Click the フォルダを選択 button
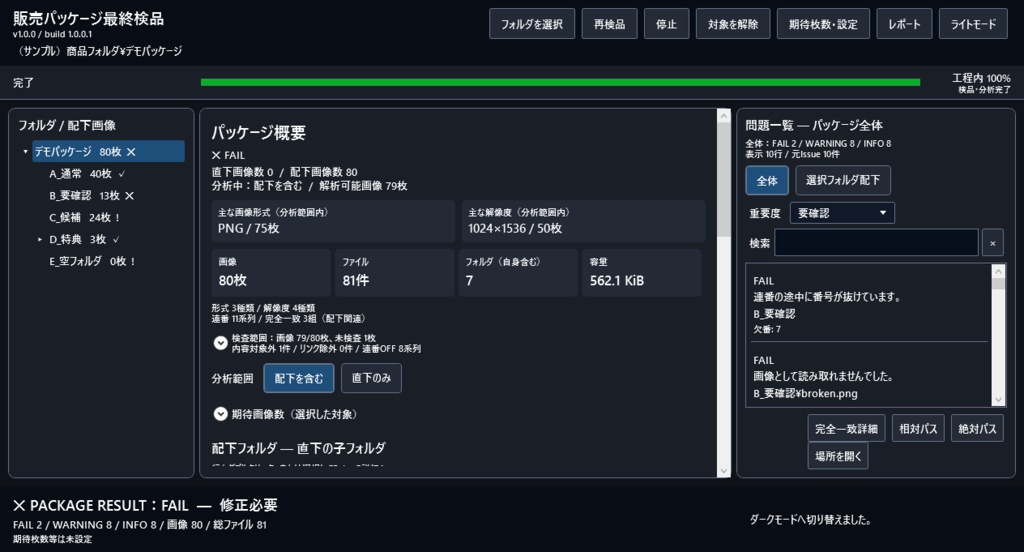The width and height of the screenshot is (1024, 552). [x=532, y=24]
